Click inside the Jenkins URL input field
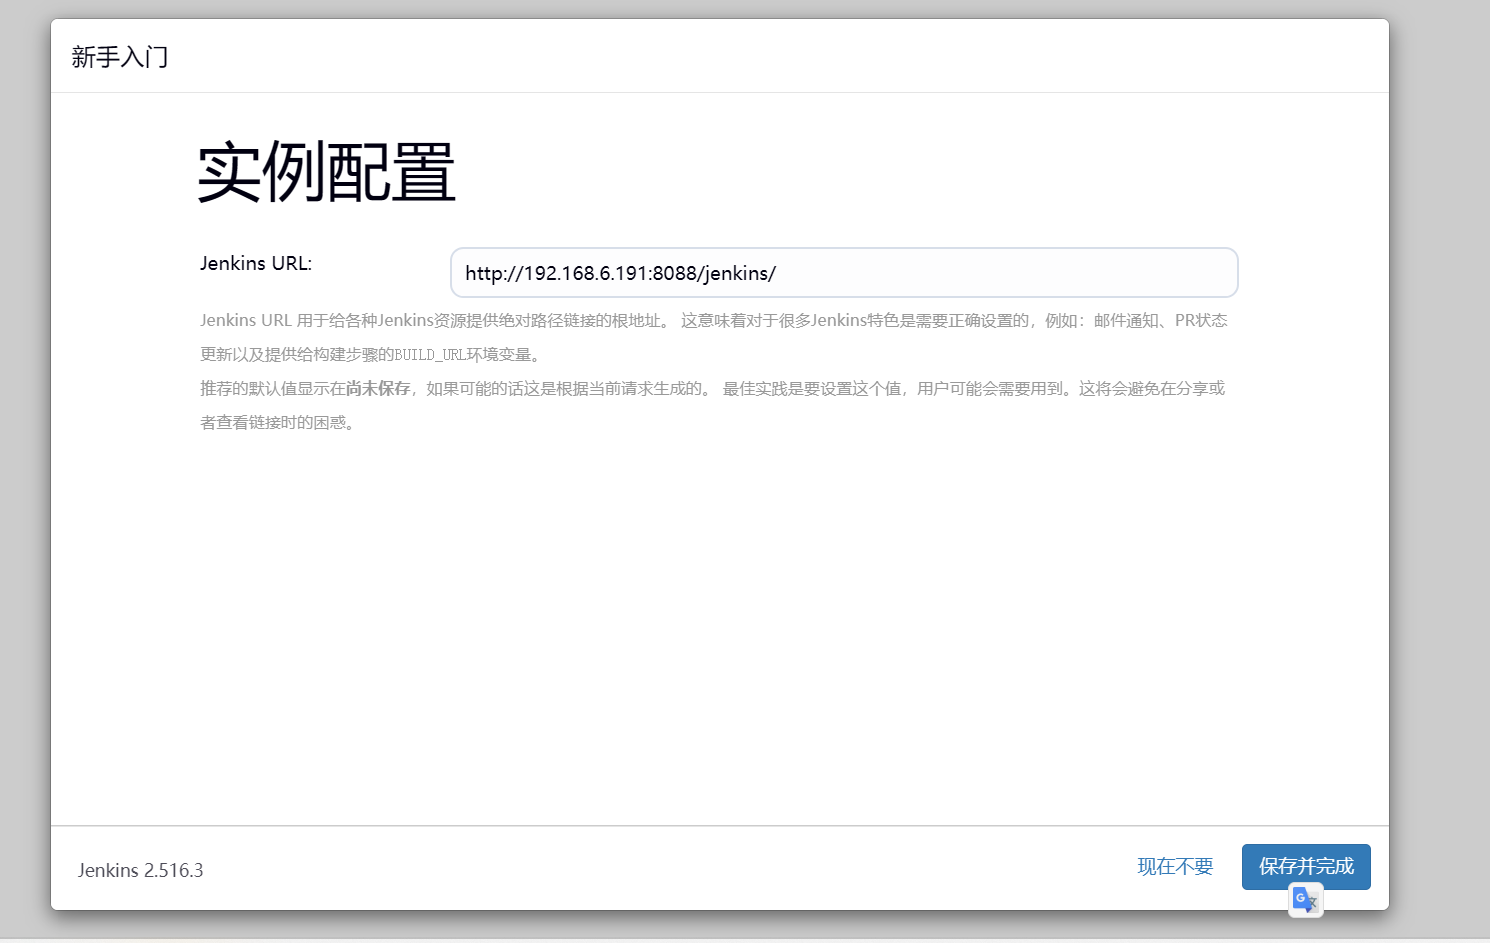 843,272
